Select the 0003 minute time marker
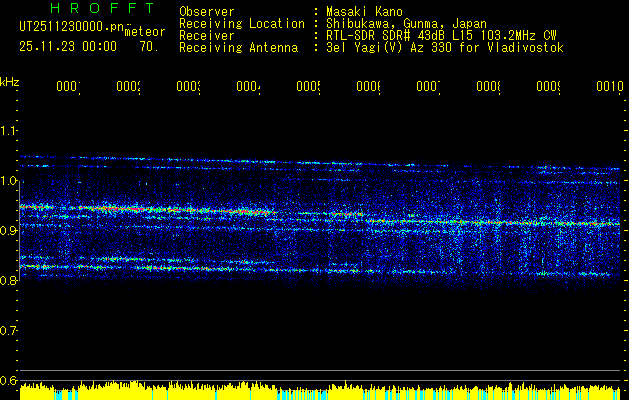The height and width of the screenshot is (400, 629). [189, 86]
